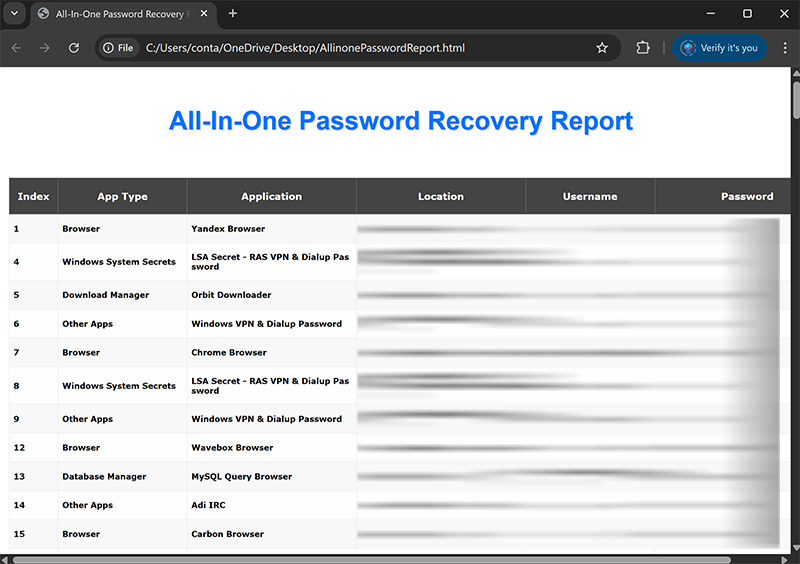Select the All-In-One Password Recovery tab

(x=123, y=14)
